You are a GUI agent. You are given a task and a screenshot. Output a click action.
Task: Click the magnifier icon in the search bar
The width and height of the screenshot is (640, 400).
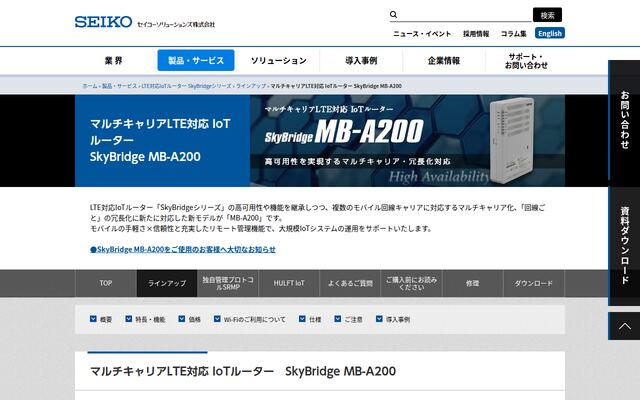click(x=393, y=15)
